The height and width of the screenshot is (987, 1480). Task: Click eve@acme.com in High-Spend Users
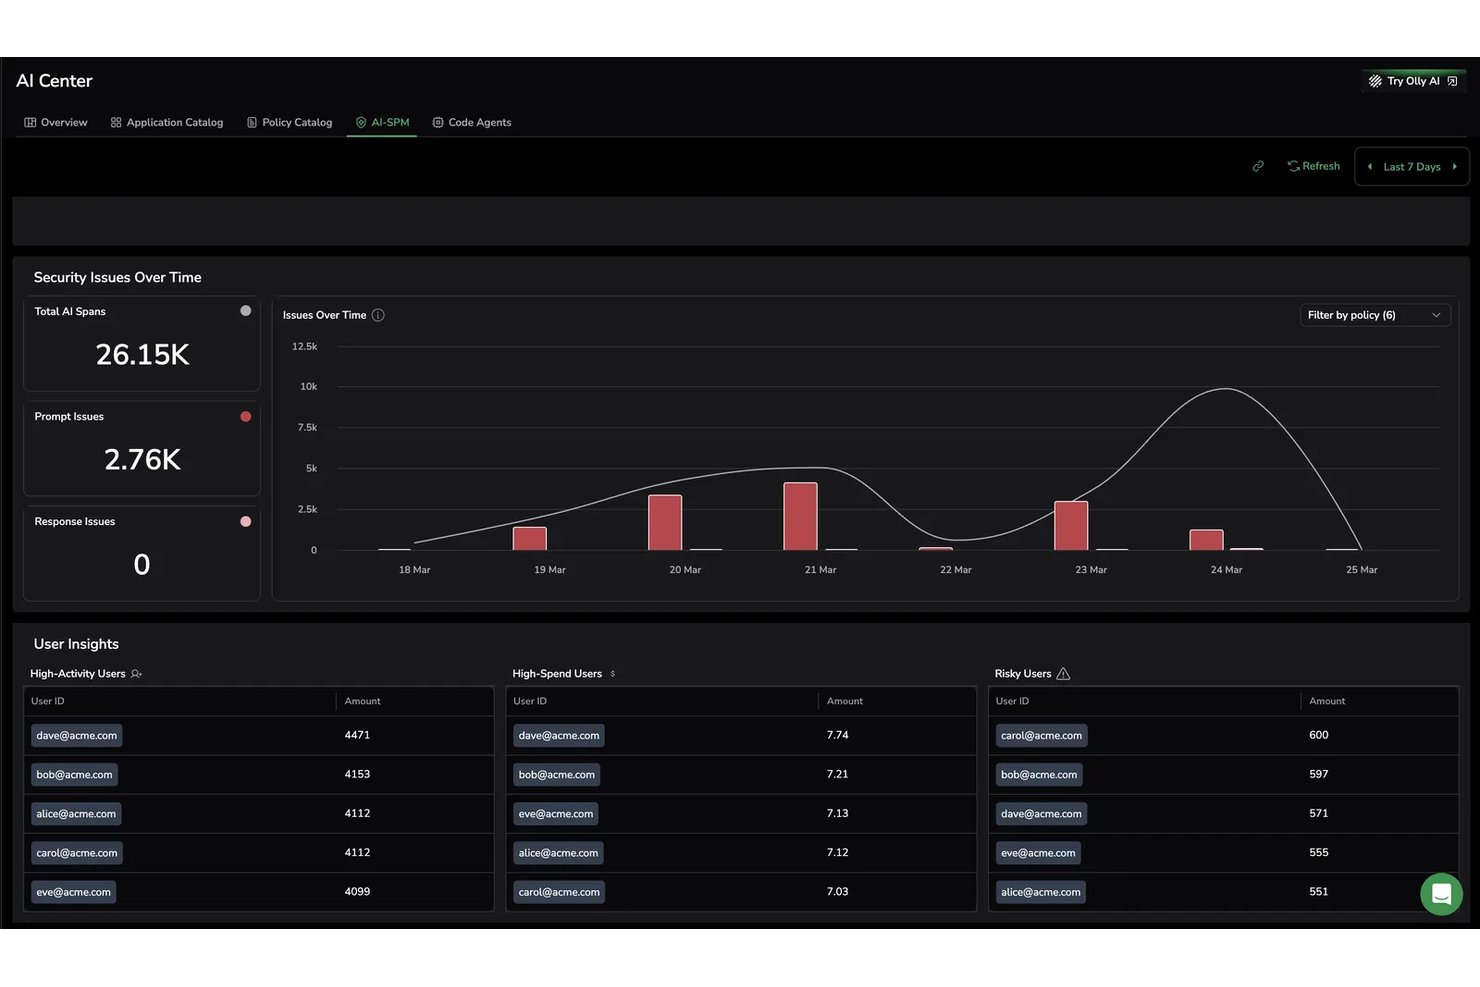point(556,814)
